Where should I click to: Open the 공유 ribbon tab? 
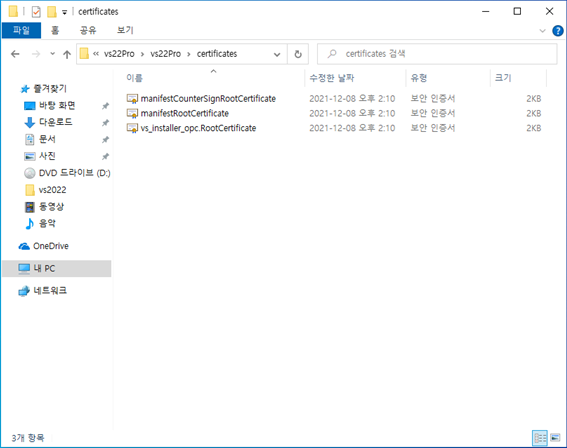tap(88, 30)
